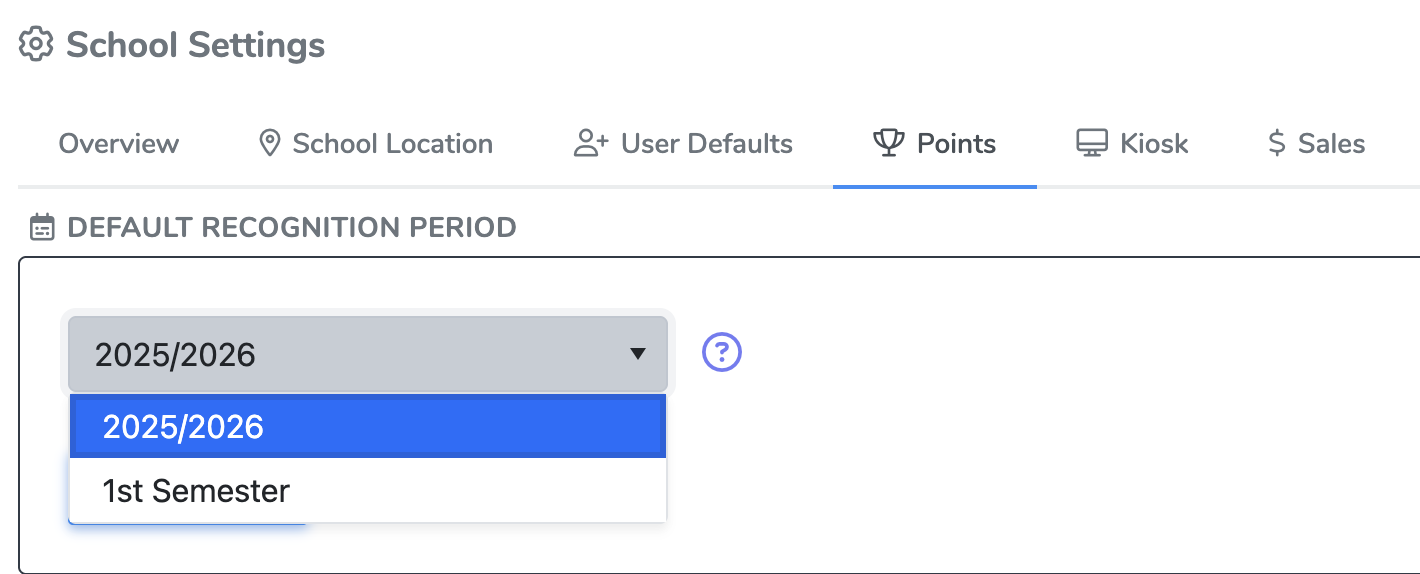Open the Sales tab

pos(1331,144)
